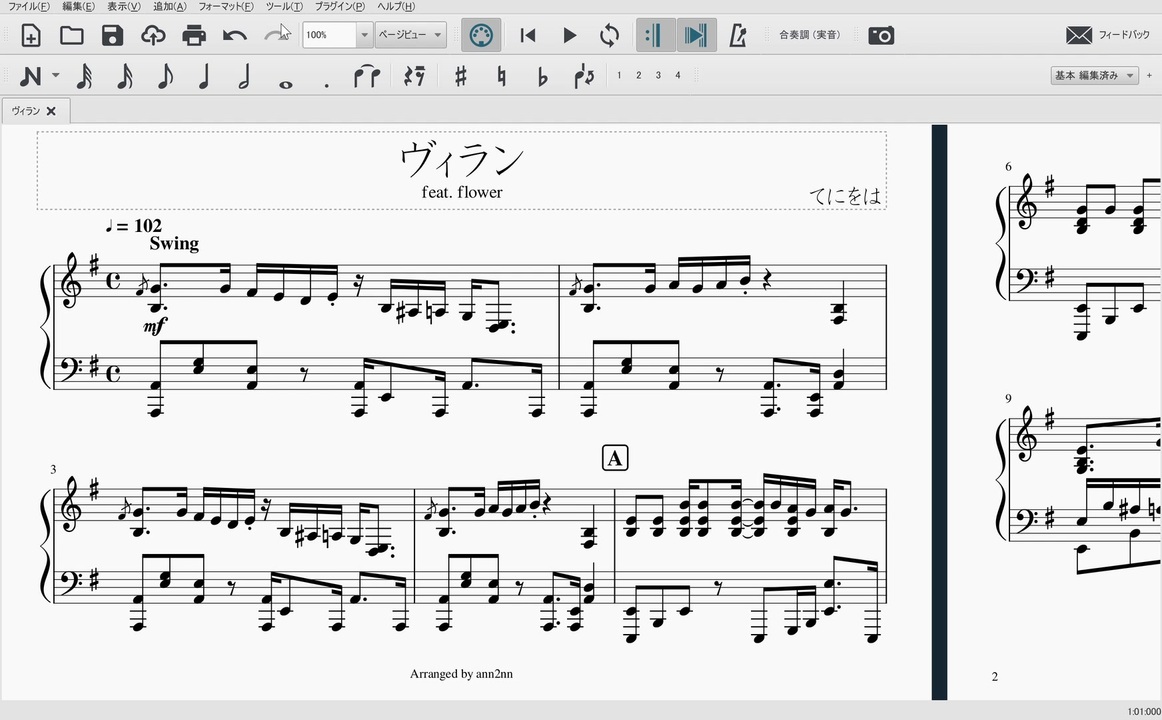Select the composer text てにをは
The height and width of the screenshot is (720, 1162).
click(x=845, y=196)
